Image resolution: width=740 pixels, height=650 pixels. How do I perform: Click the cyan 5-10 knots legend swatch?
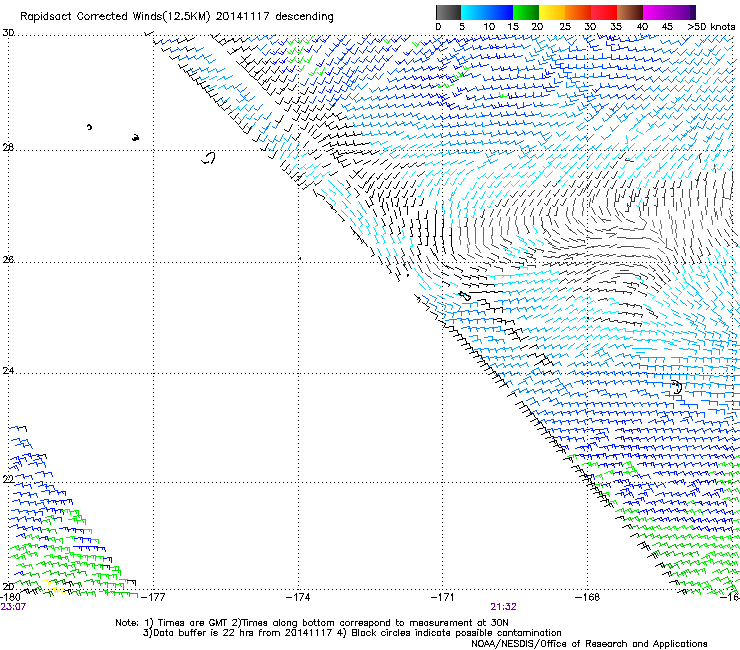(x=474, y=12)
